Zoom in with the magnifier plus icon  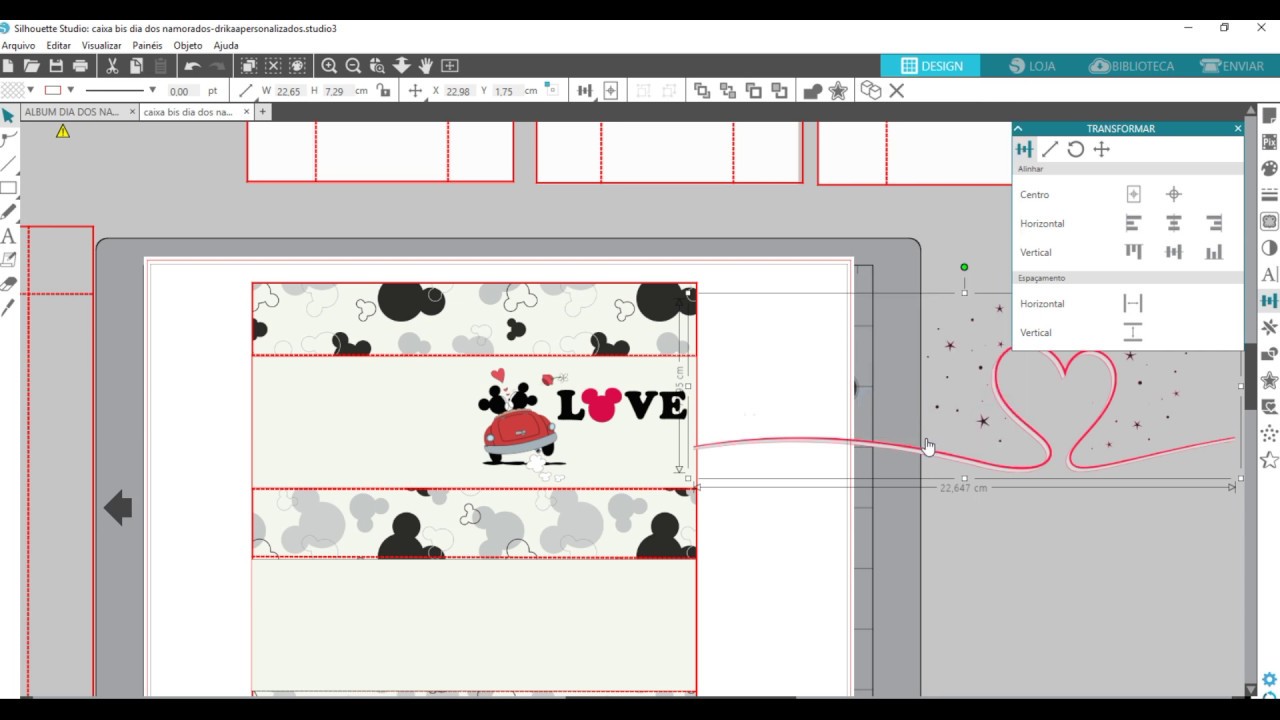[329, 66]
